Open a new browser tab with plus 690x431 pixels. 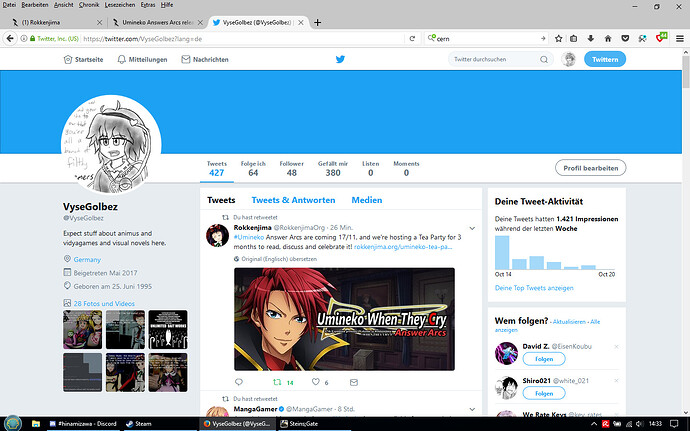[317, 22]
